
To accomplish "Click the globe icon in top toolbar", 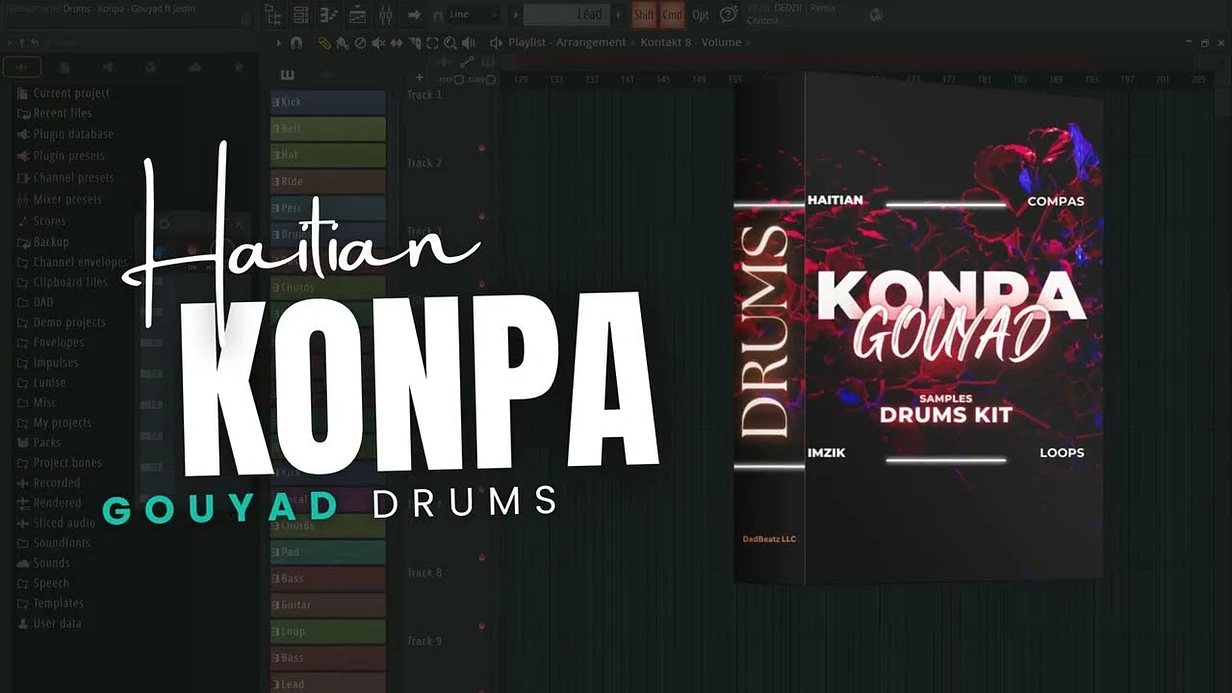I will coord(876,15).
